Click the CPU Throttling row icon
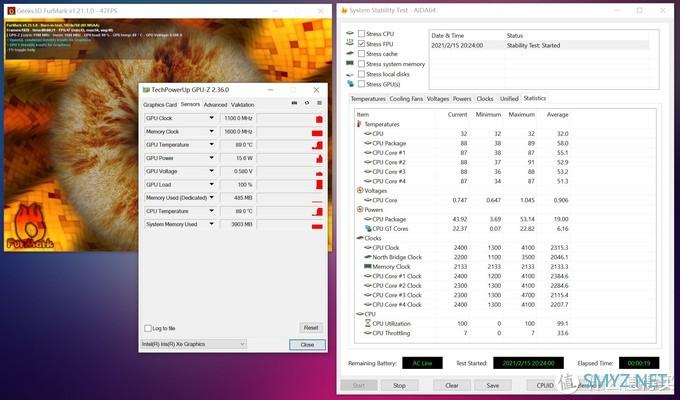680x400 pixels. pos(368,333)
